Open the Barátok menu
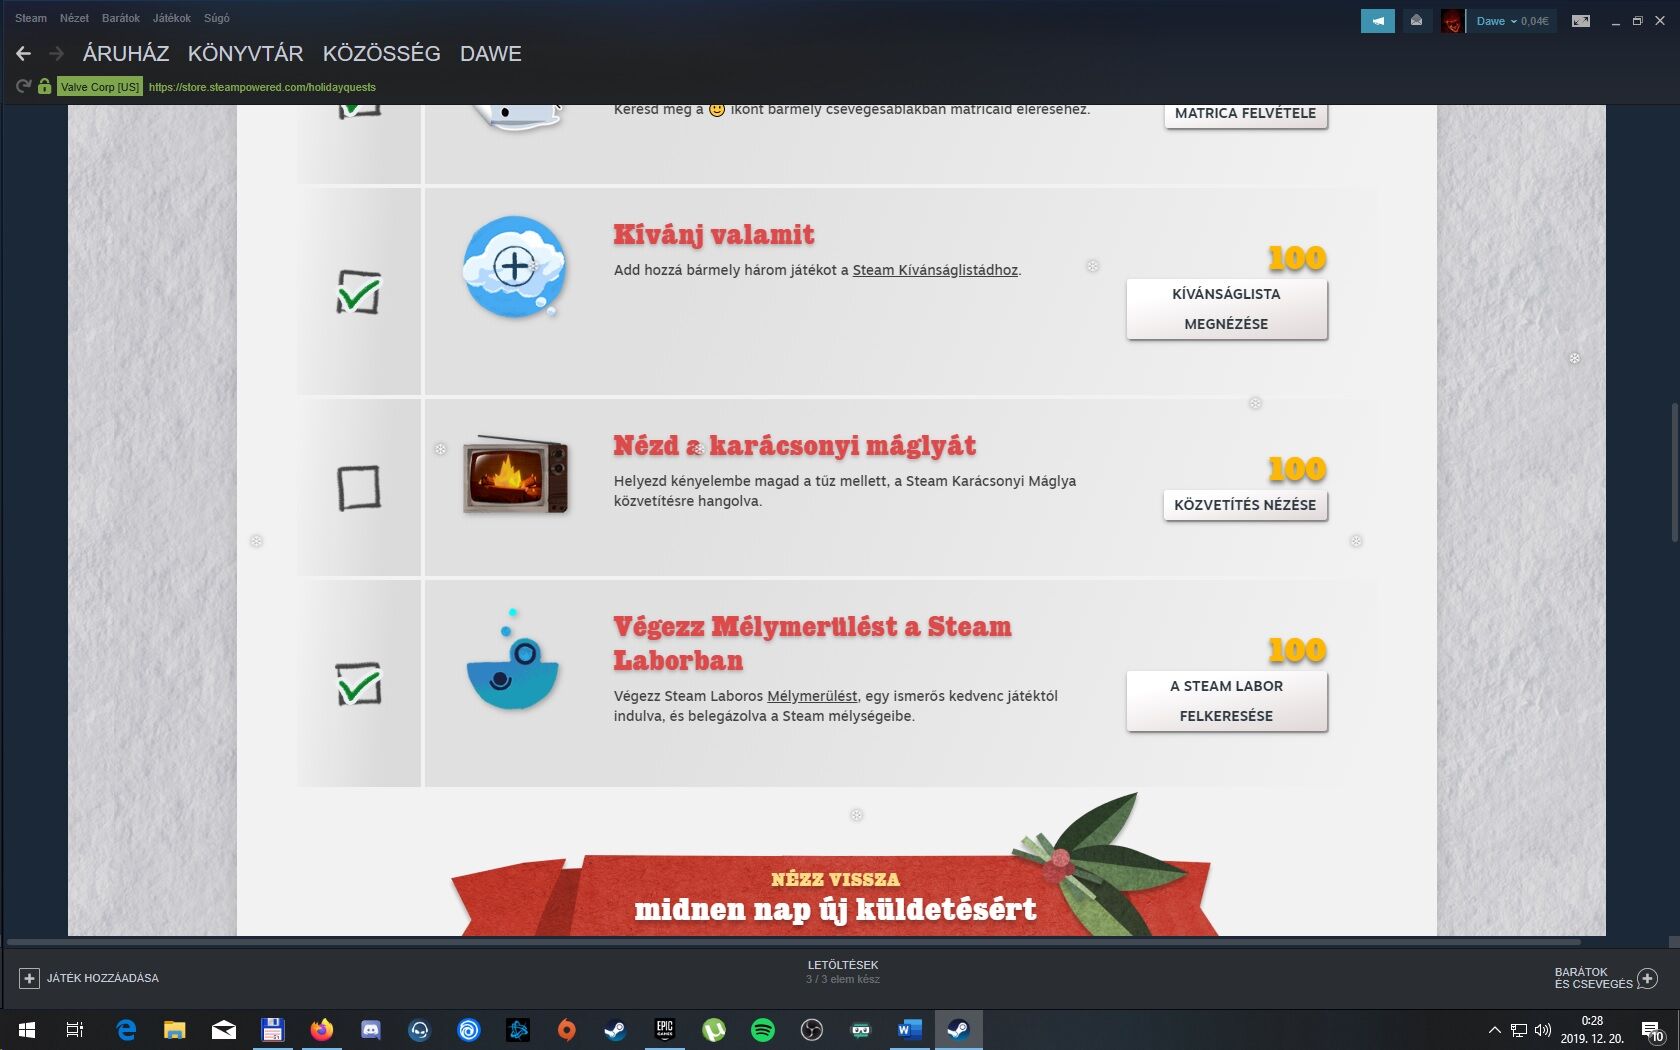Screen dimensions: 1680x1050 pos(121,18)
